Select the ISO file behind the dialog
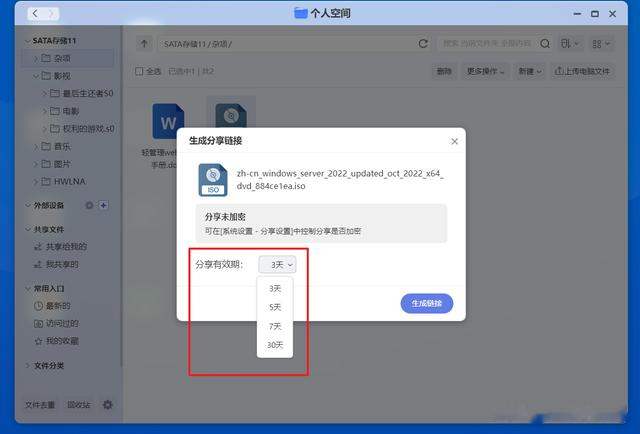640x434 pixels. coord(231,115)
